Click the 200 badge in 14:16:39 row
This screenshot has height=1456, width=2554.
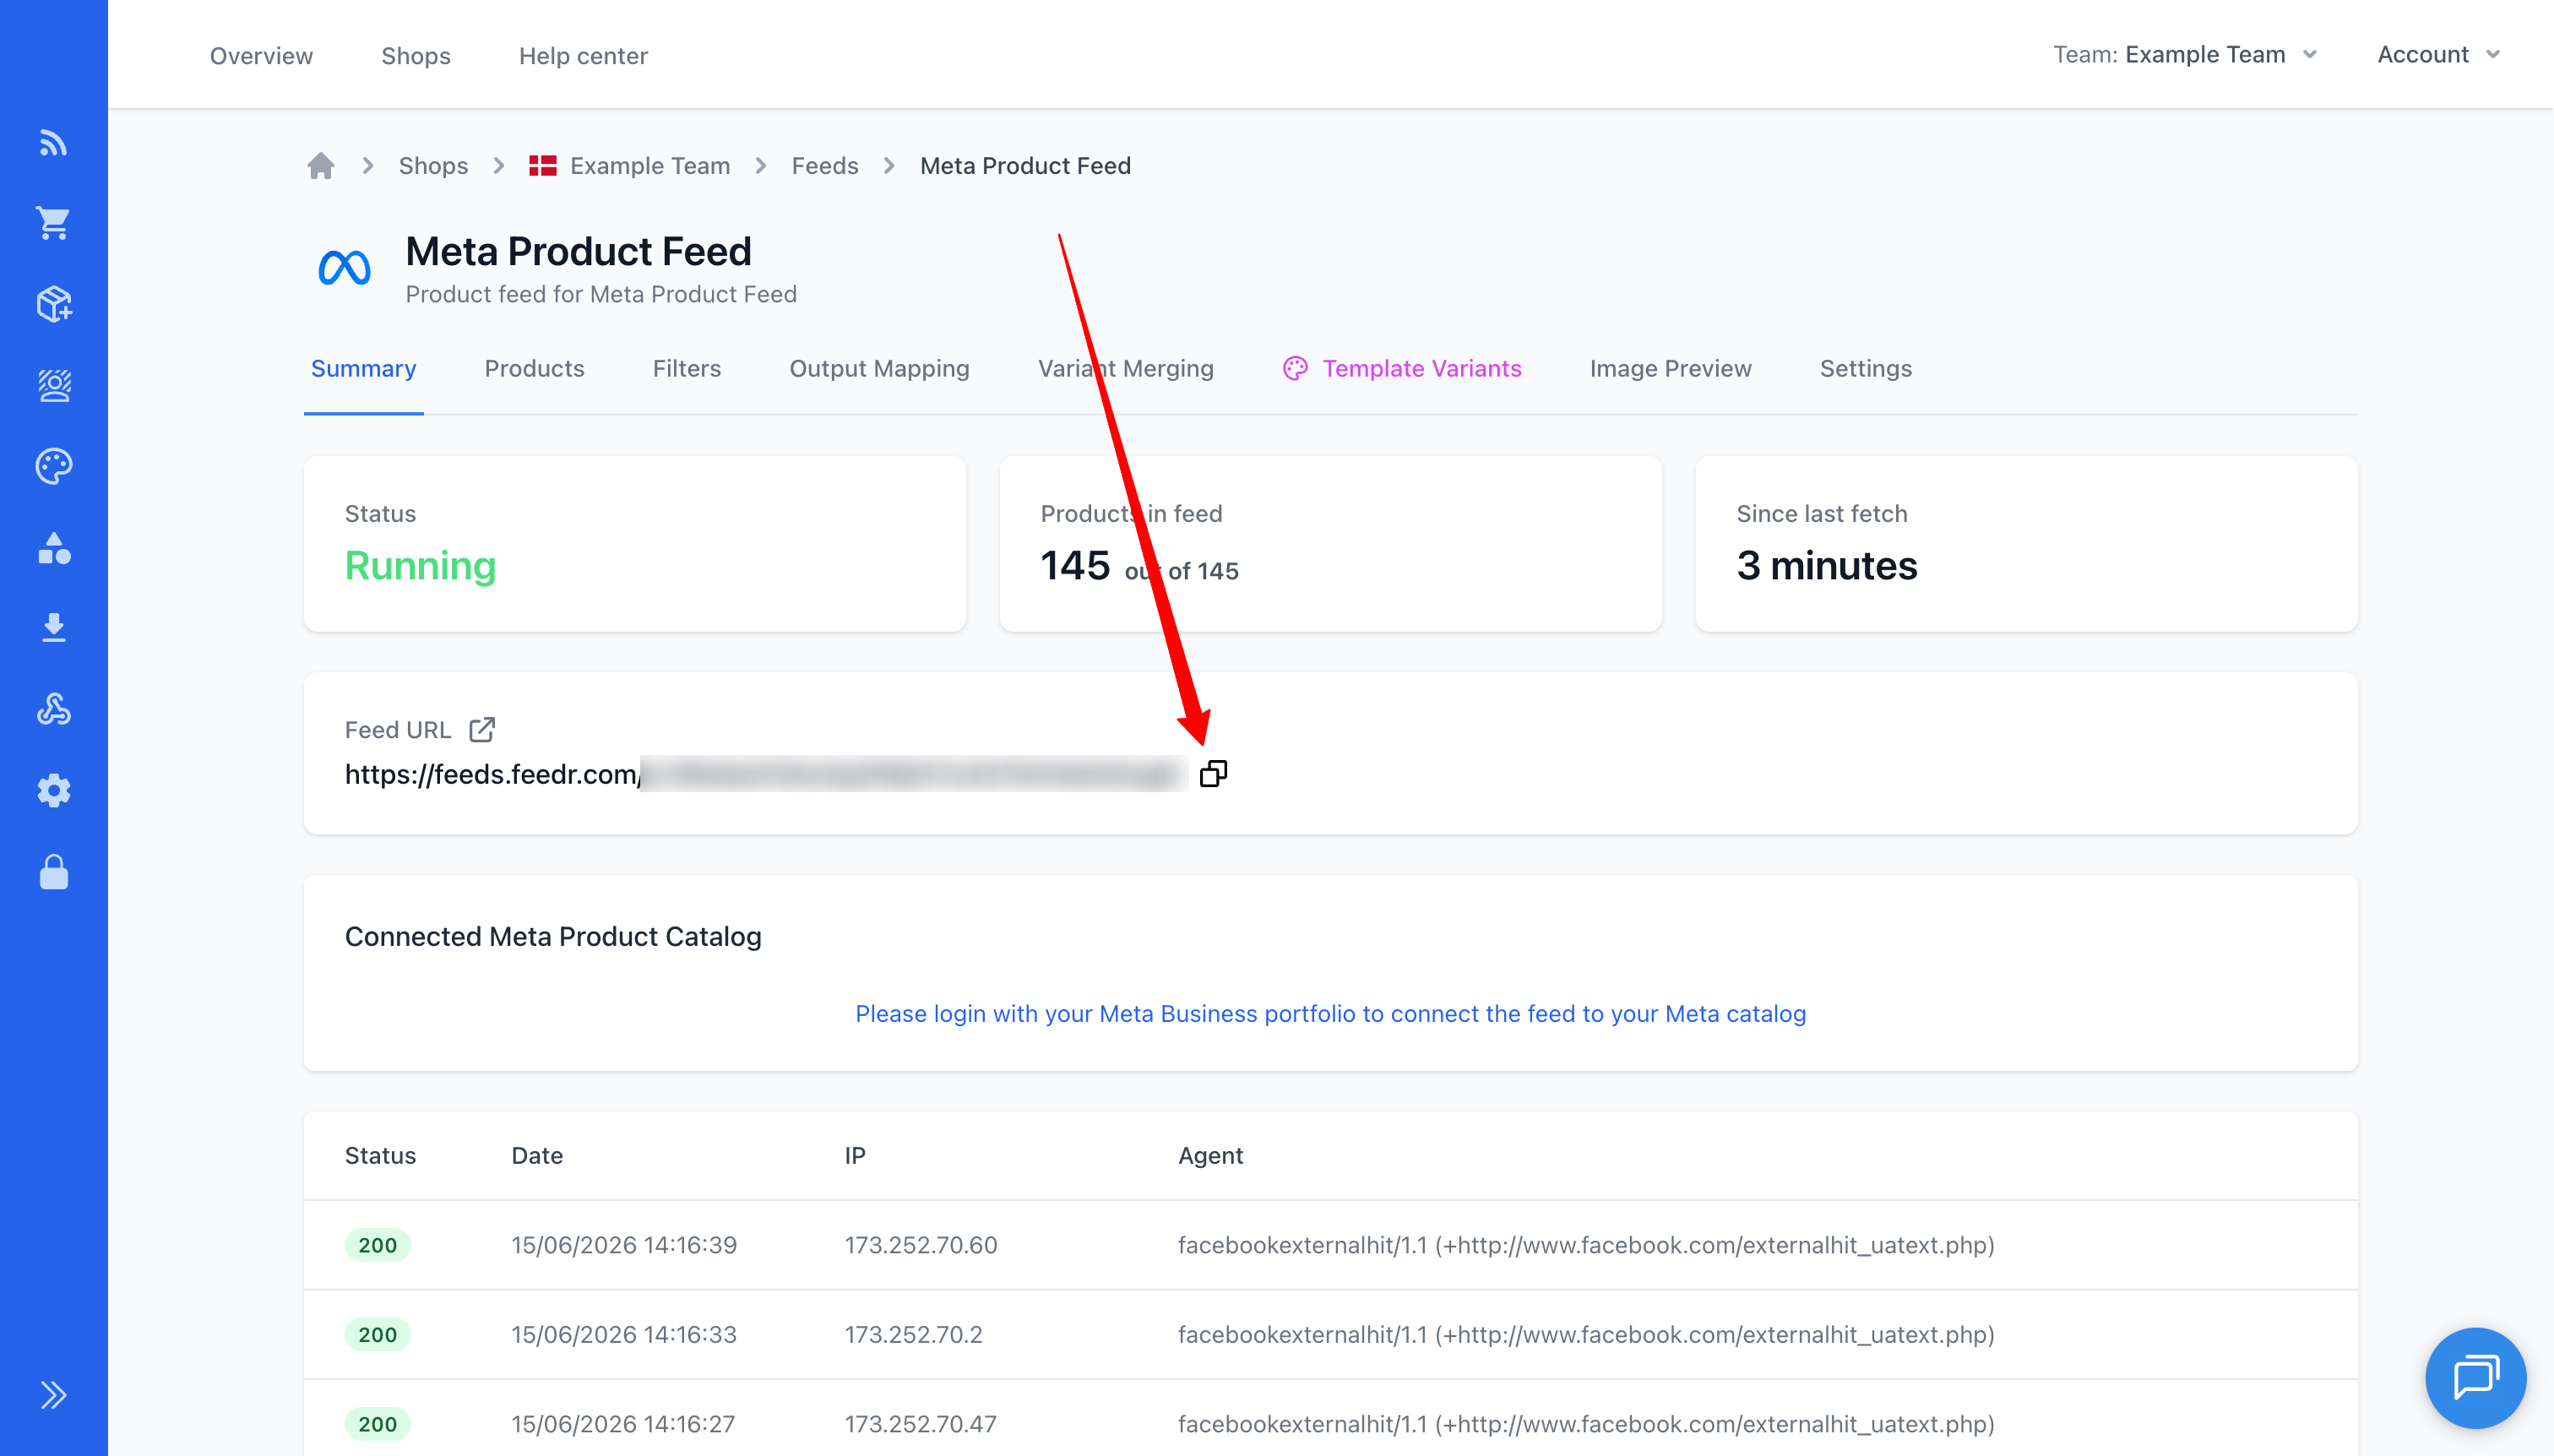point(377,1244)
